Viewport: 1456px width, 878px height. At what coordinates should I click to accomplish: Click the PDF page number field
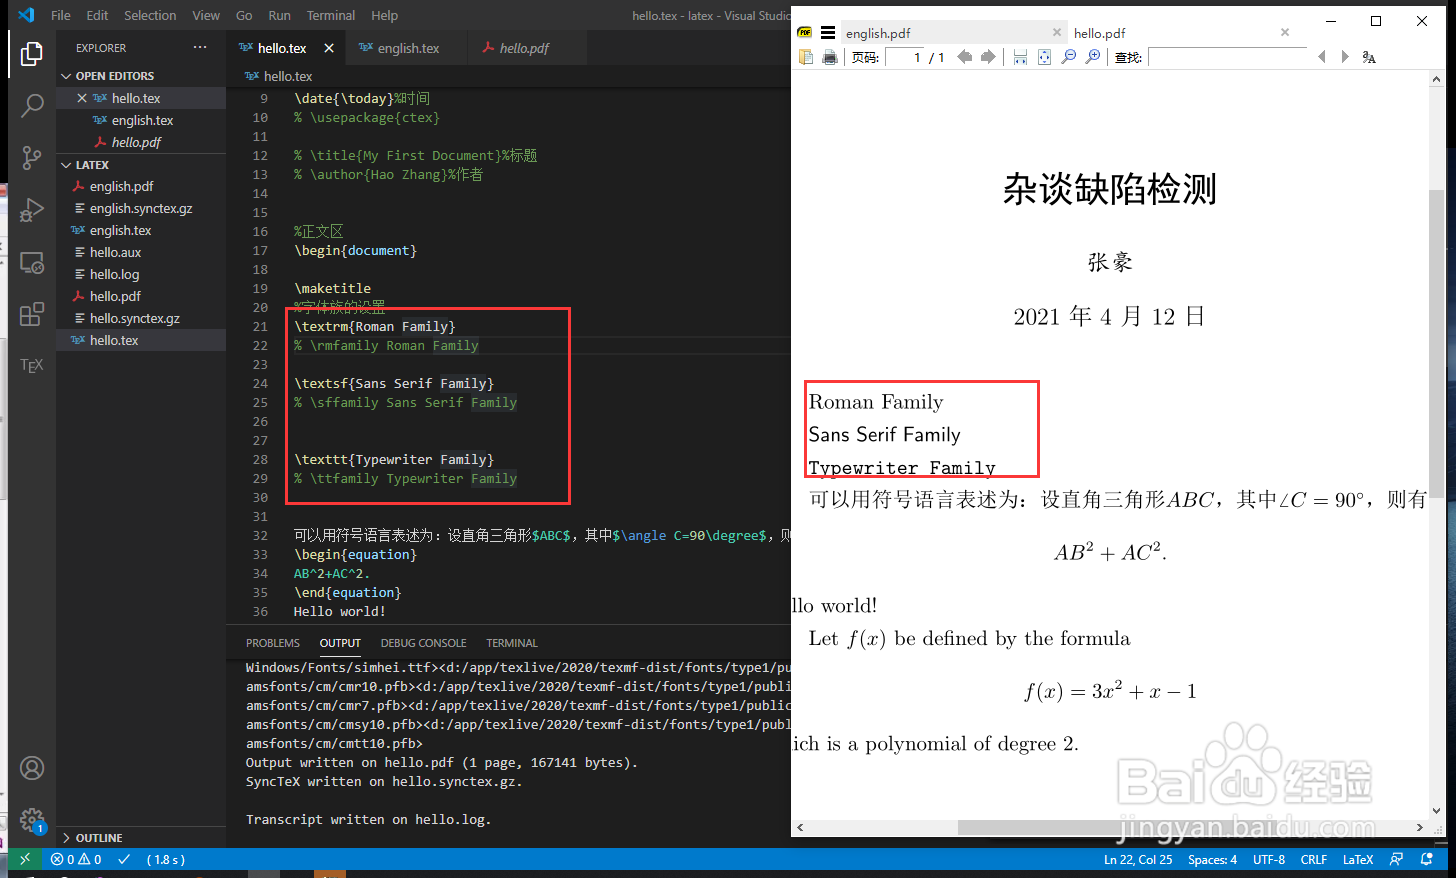coord(905,57)
